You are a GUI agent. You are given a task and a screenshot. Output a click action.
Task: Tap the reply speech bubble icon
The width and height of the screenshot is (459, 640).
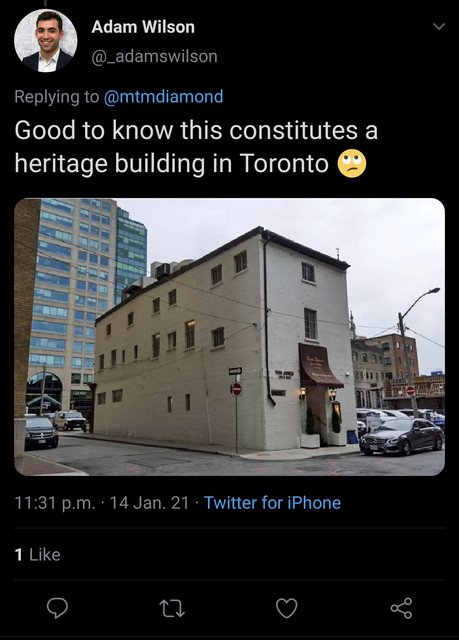[x=57, y=608]
